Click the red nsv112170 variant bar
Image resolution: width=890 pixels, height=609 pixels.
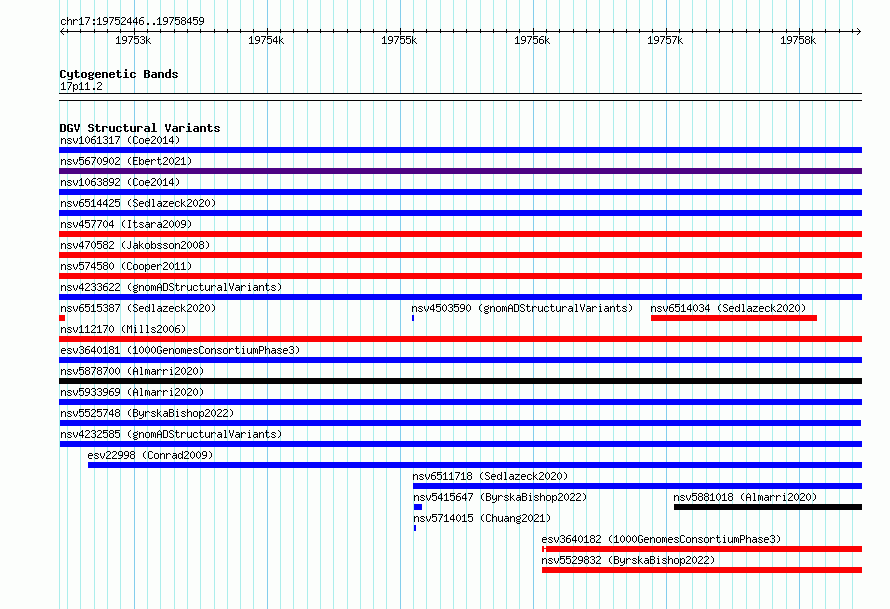pos(460,339)
